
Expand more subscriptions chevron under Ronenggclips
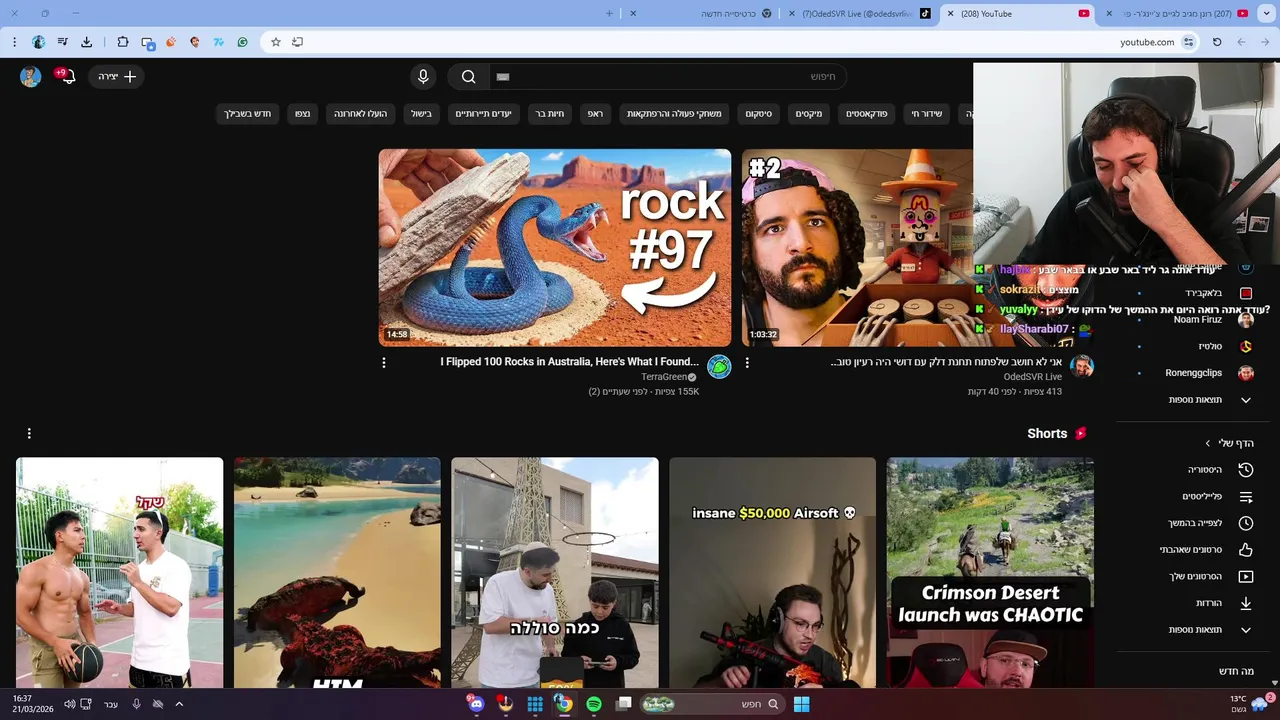[1246, 400]
